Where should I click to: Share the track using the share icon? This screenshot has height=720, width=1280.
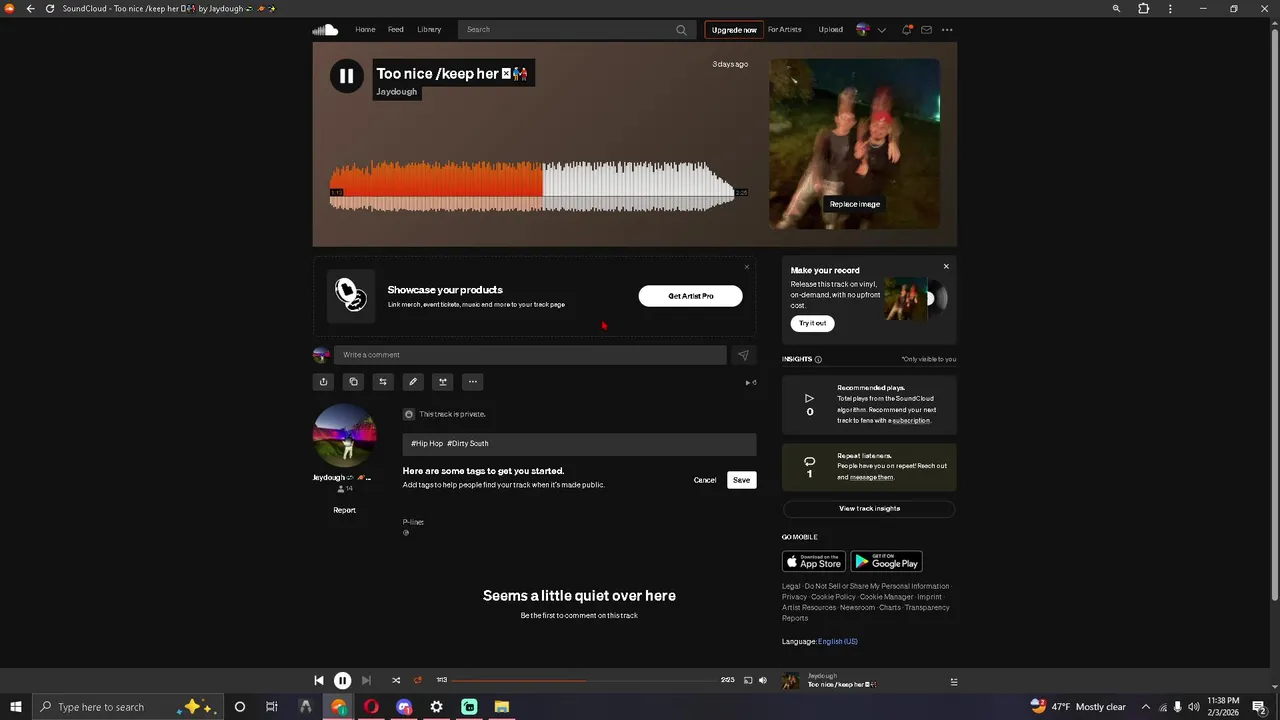[x=323, y=381]
